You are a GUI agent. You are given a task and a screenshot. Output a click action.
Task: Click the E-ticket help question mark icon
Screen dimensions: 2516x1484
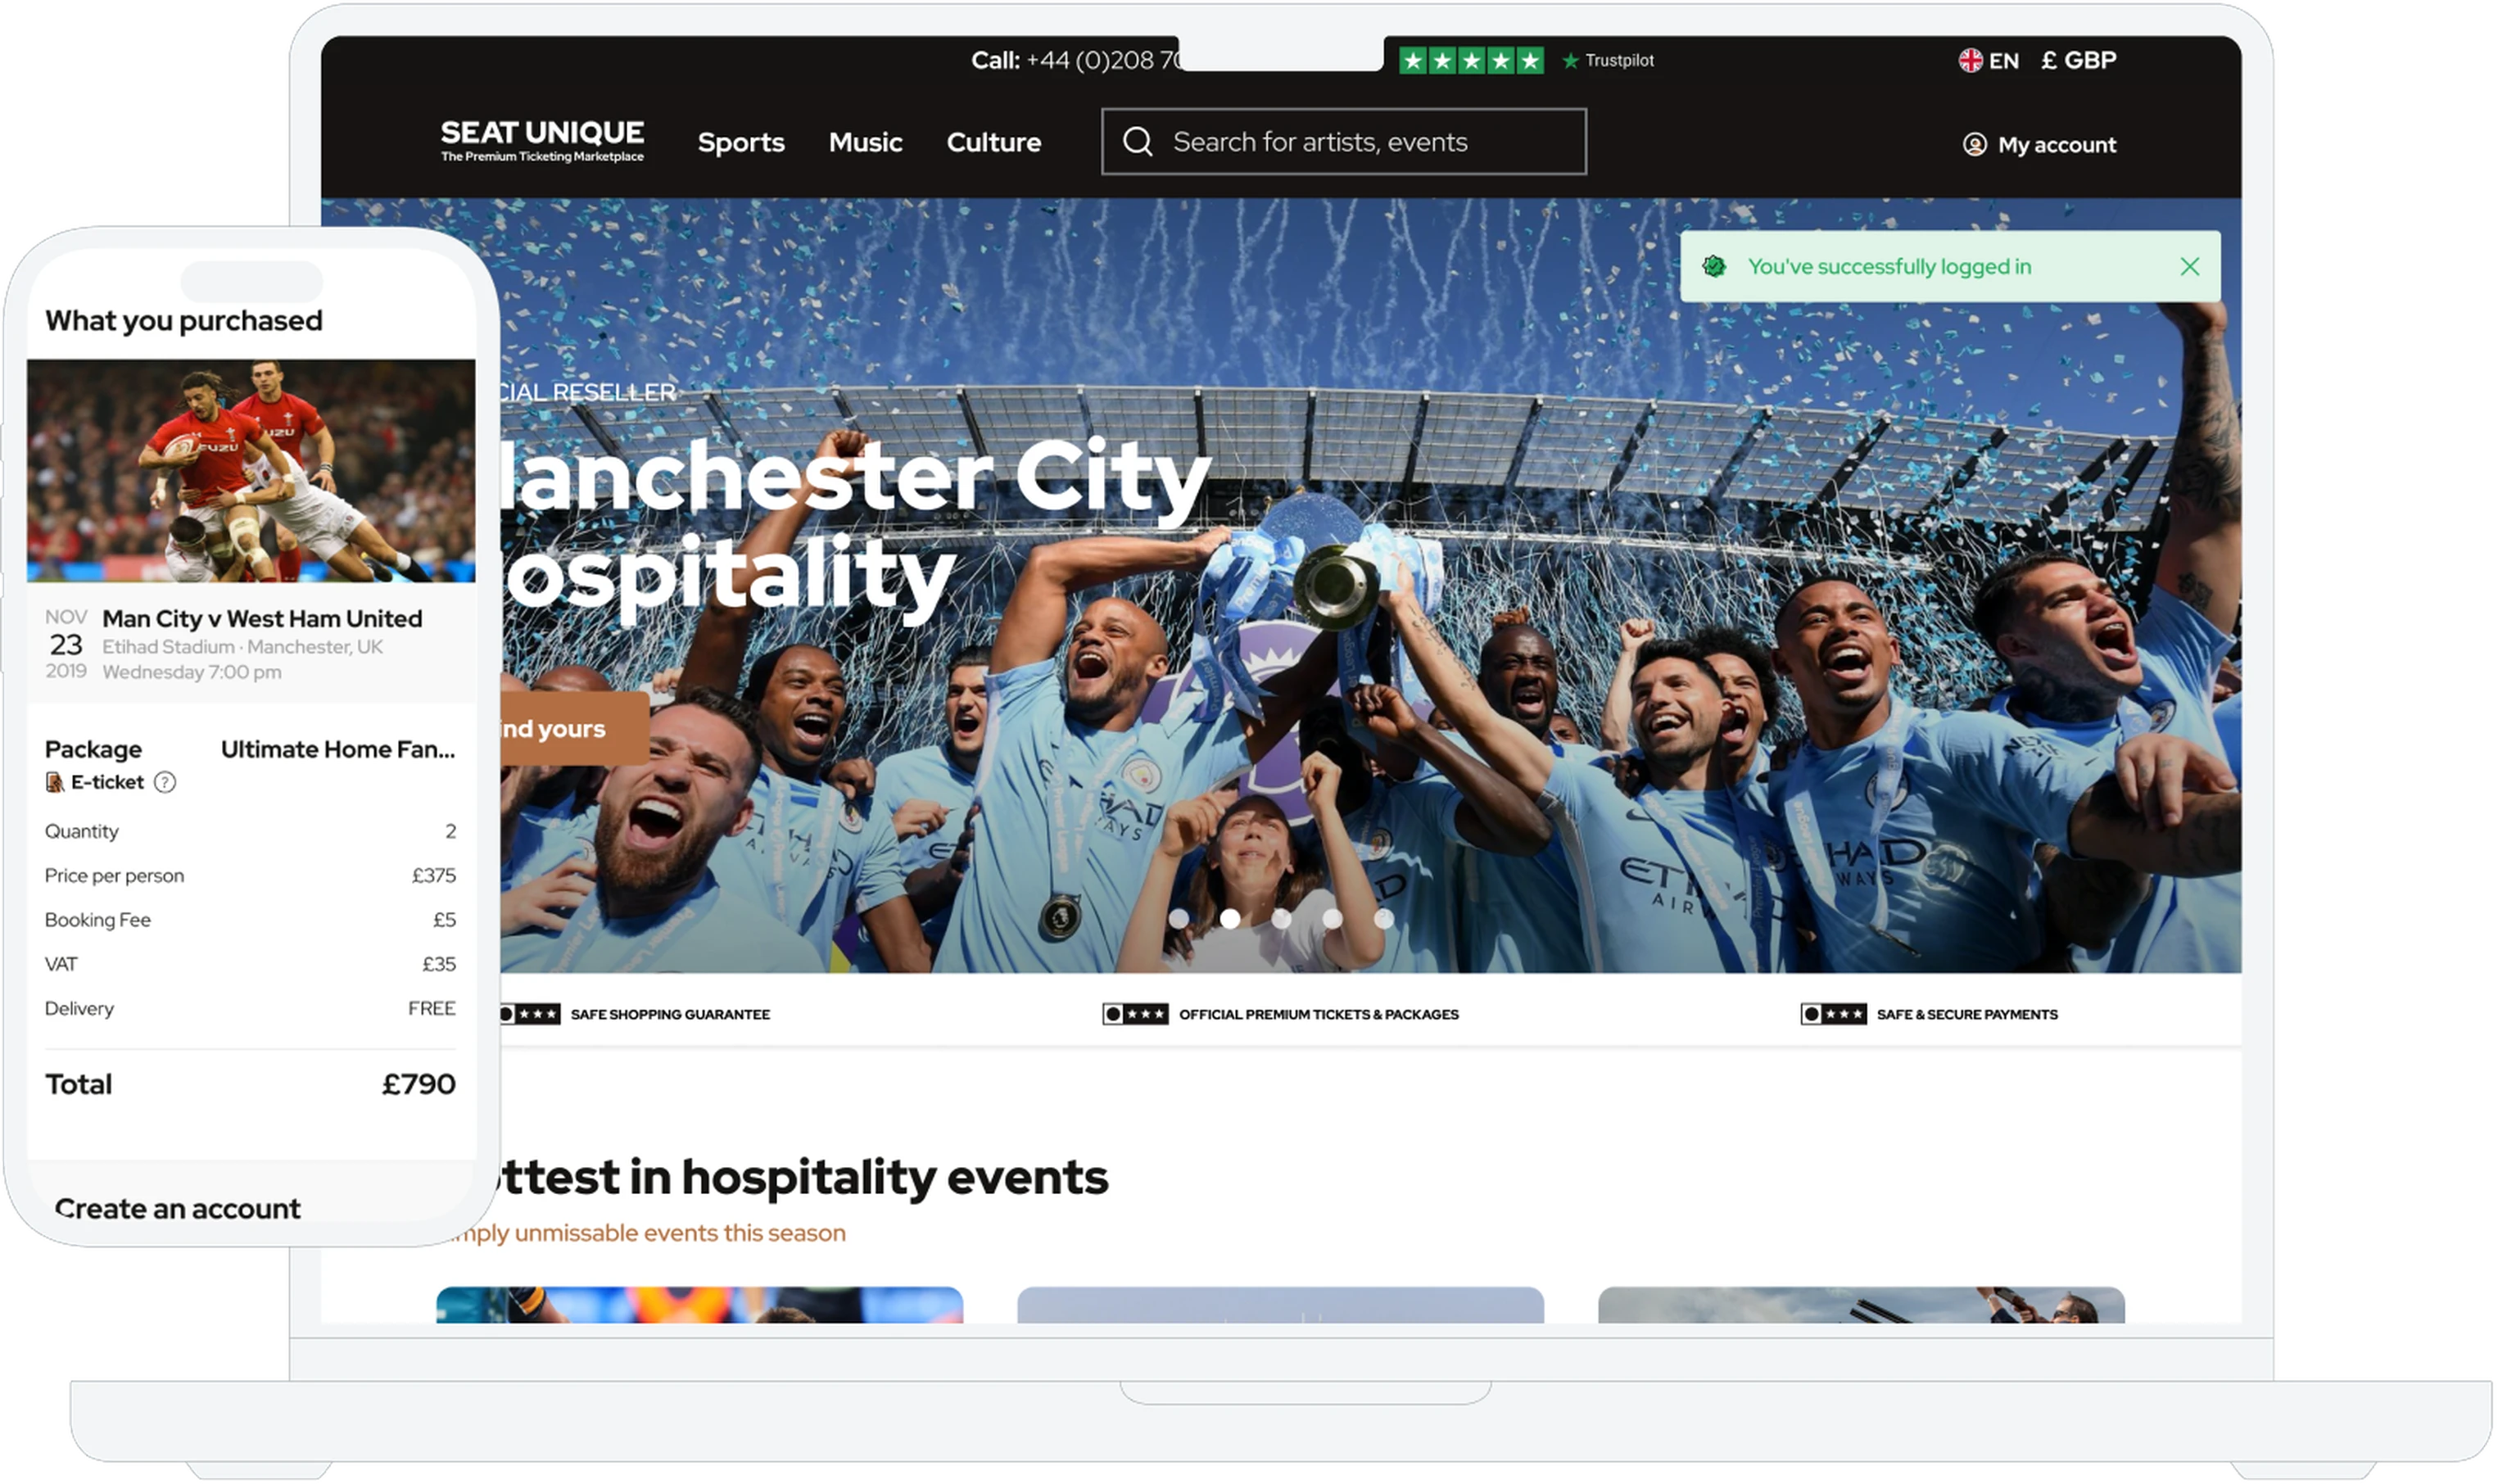(x=165, y=783)
